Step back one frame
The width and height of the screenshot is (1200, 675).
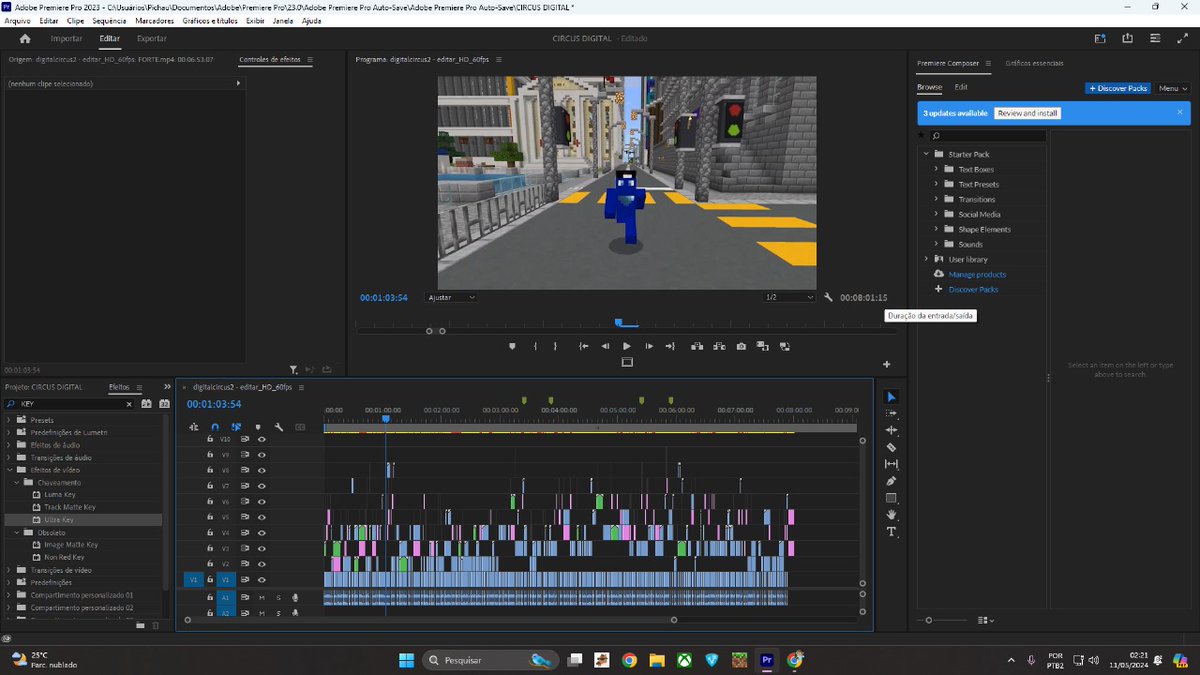[x=605, y=346]
